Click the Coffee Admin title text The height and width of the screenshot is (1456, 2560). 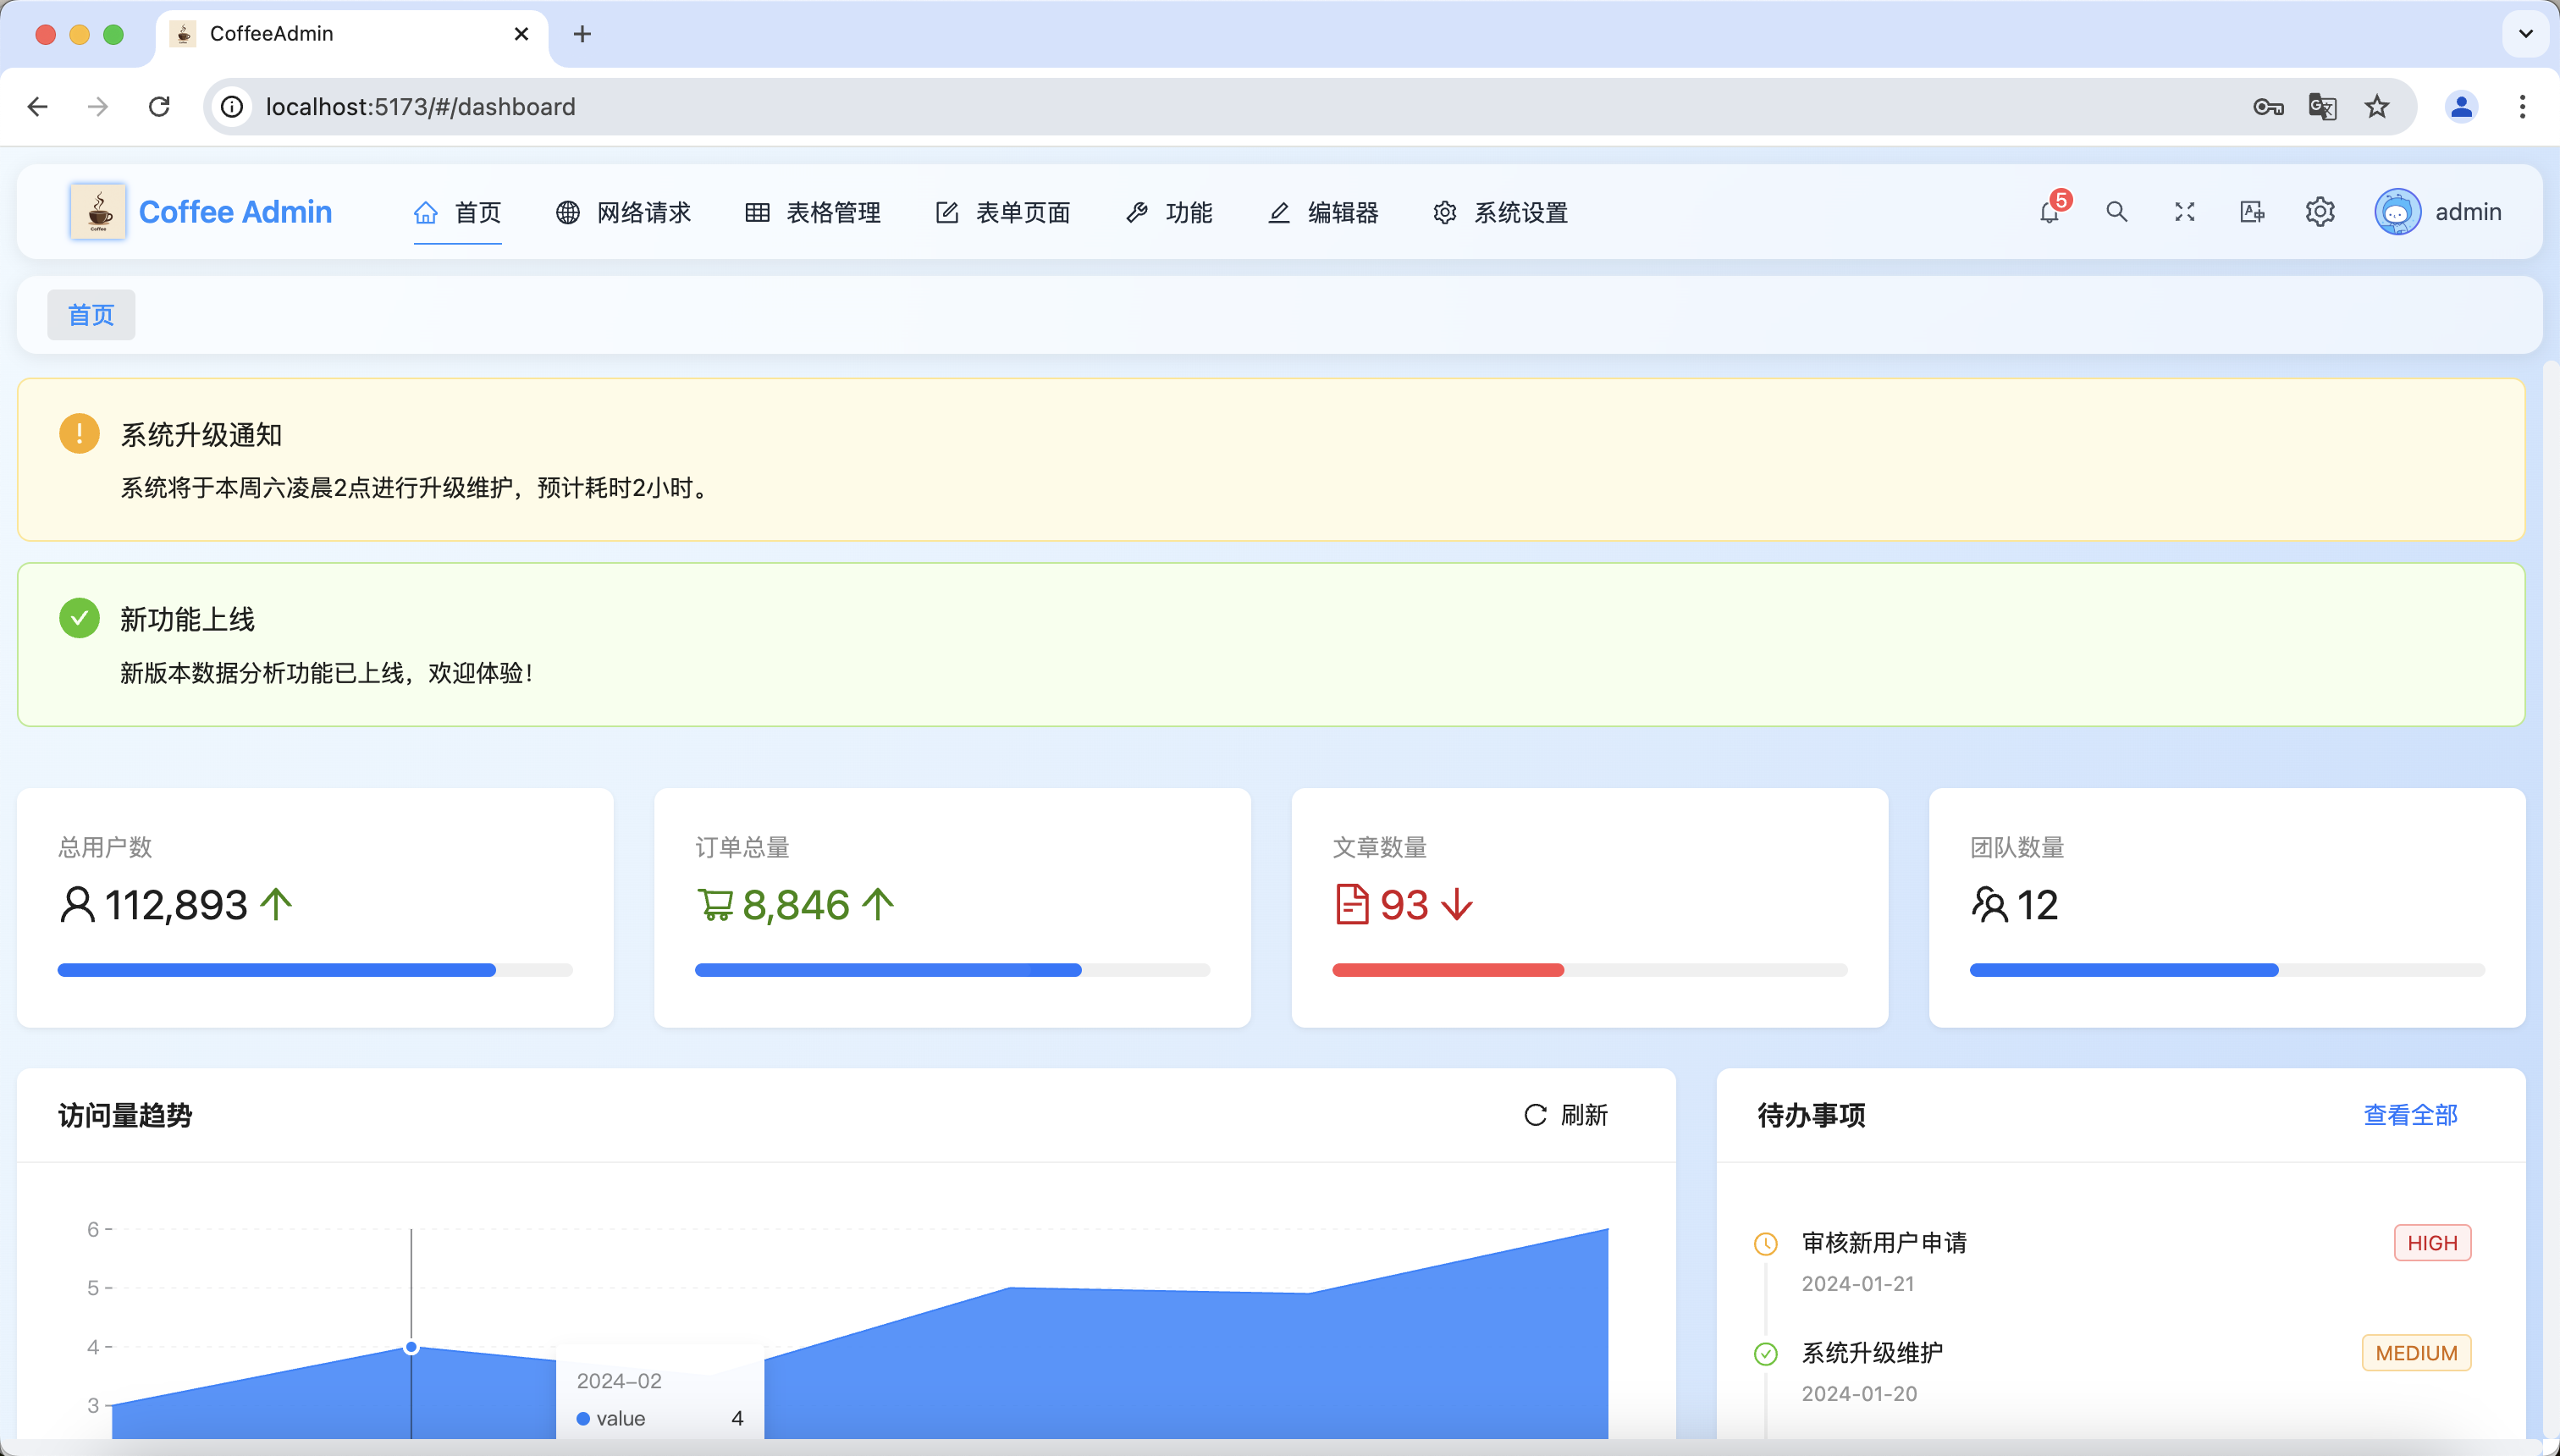(235, 212)
